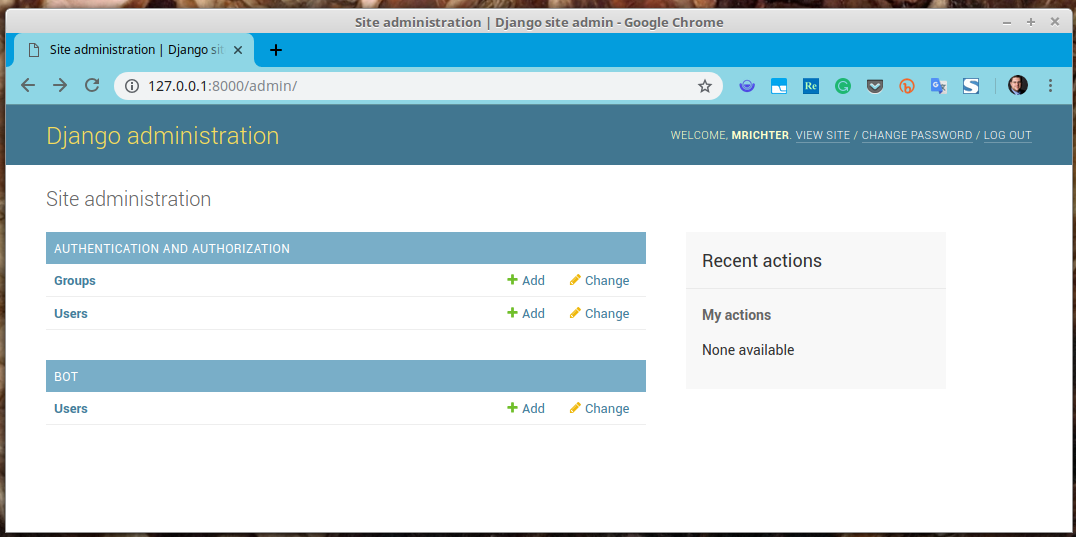The height and width of the screenshot is (537, 1076).
Task: Bookmark this page with the star
Action: (x=705, y=86)
